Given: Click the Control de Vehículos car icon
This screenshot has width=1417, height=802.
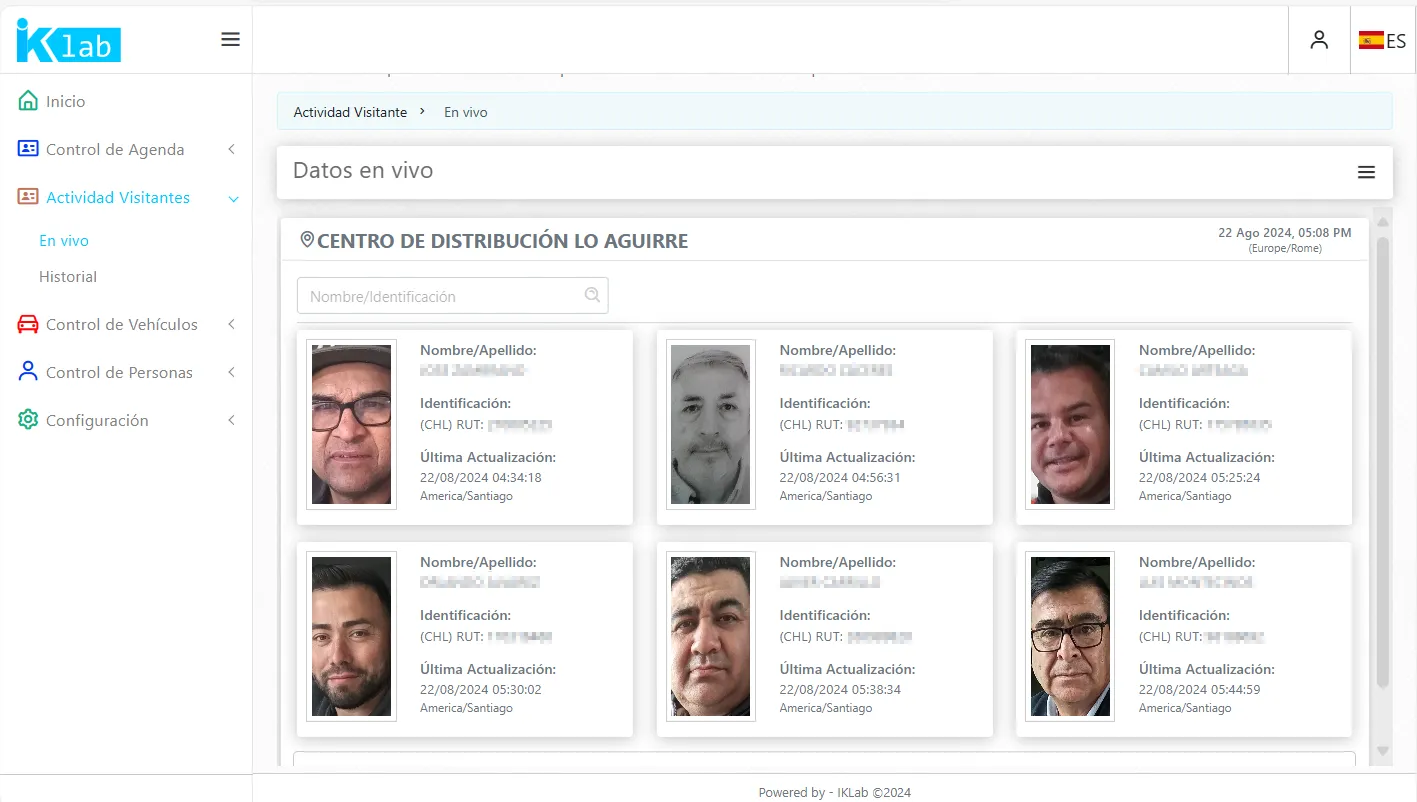Looking at the screenshot, I should (x=28, y=324).
